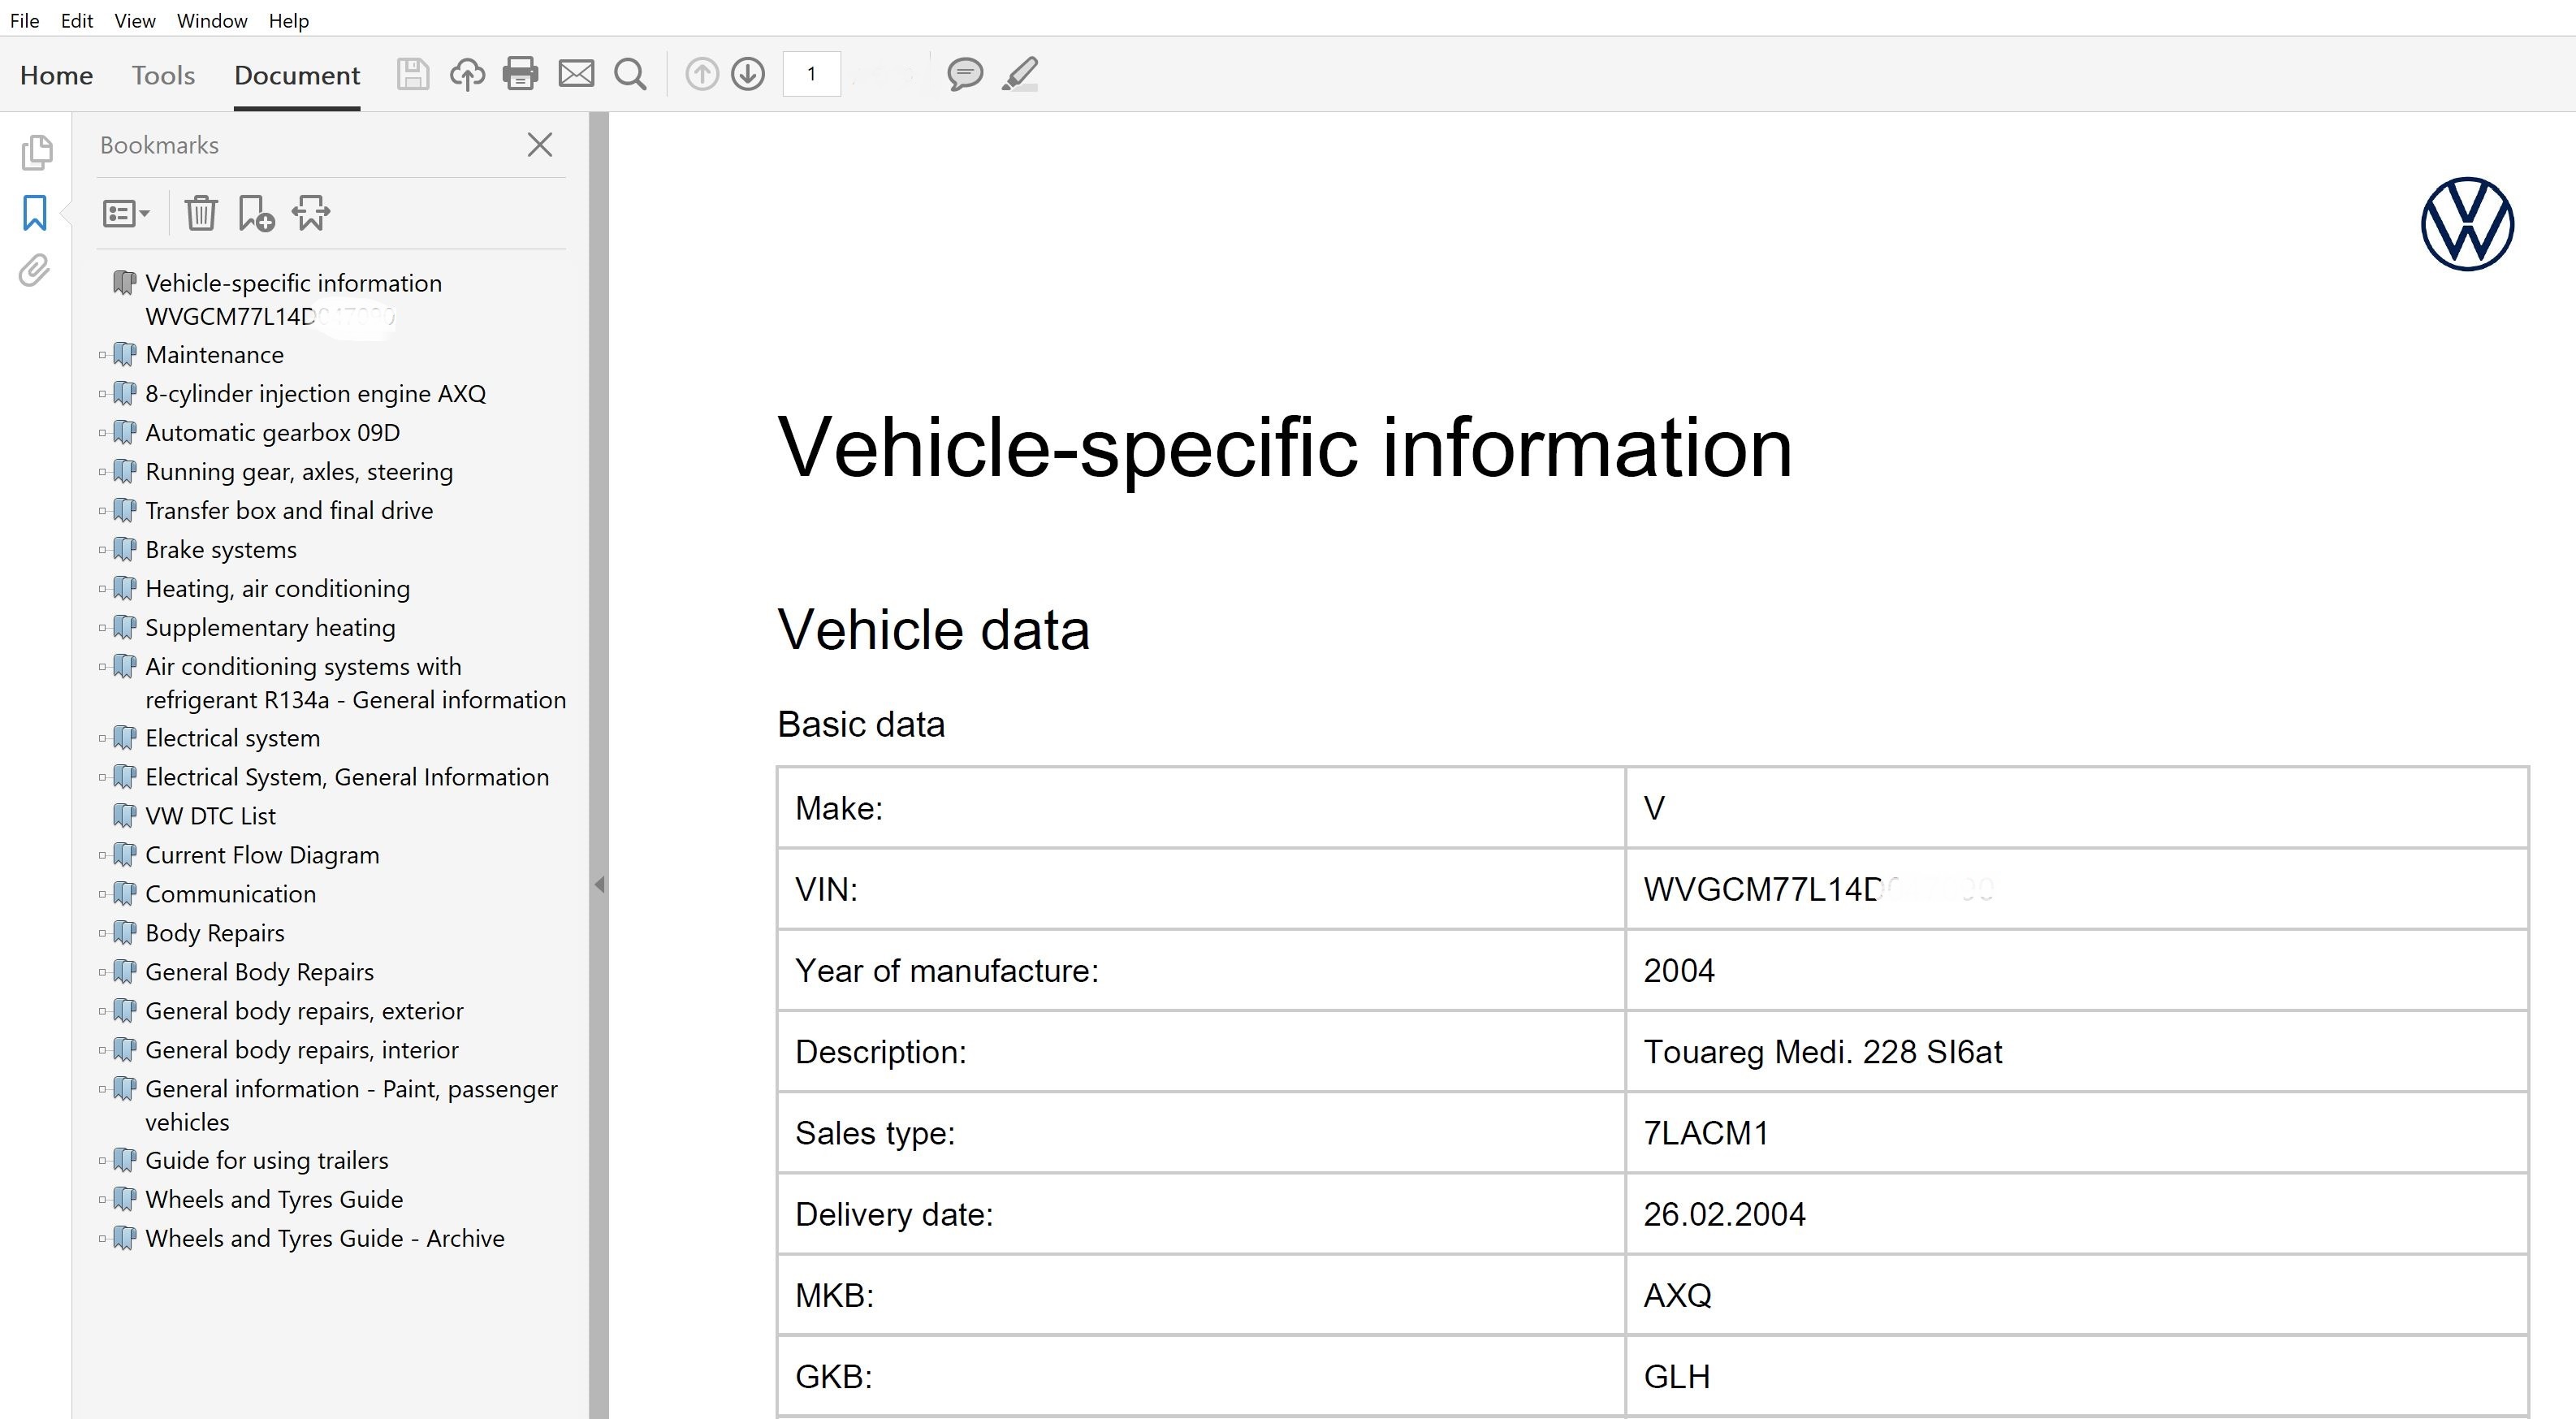The width and height of the screenshot is (2576, 1419).
Task: Click the Print icon in toolbar
Action: click(x=520, y=74)
